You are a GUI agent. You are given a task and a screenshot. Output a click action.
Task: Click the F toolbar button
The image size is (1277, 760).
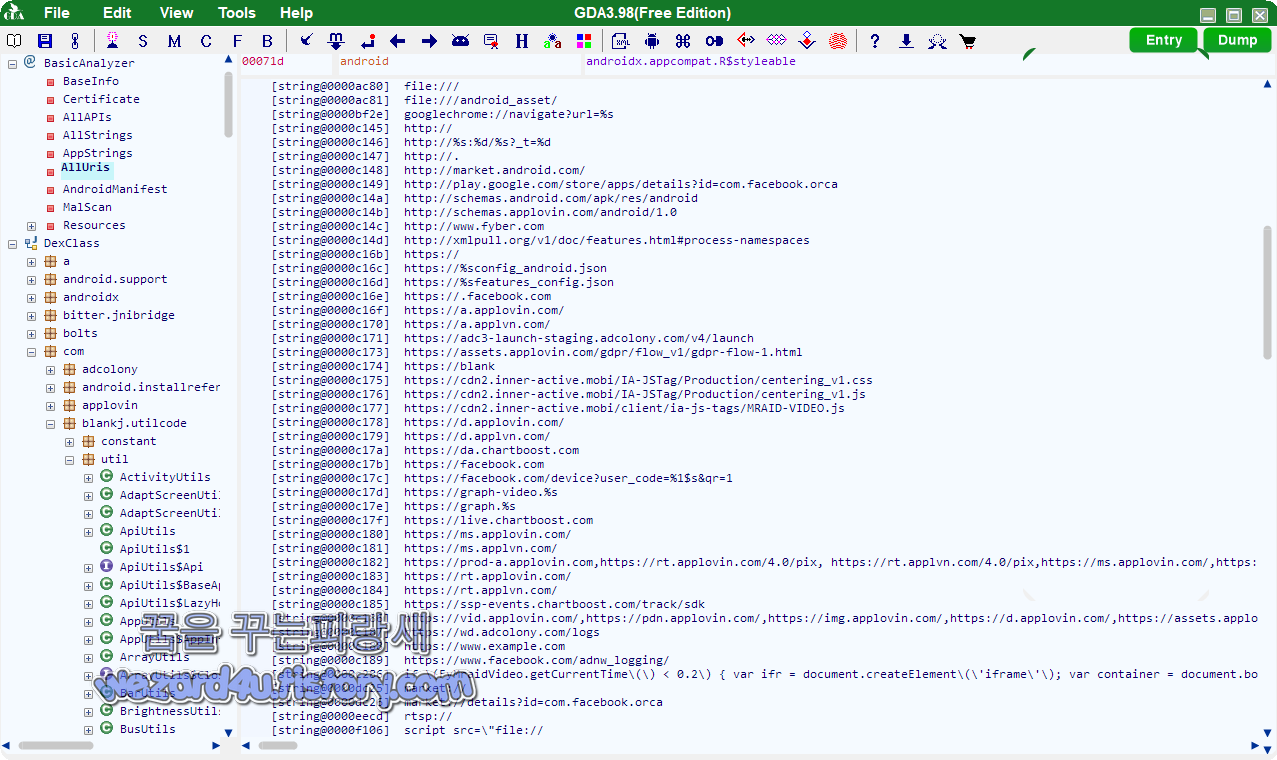coord(237,41)
